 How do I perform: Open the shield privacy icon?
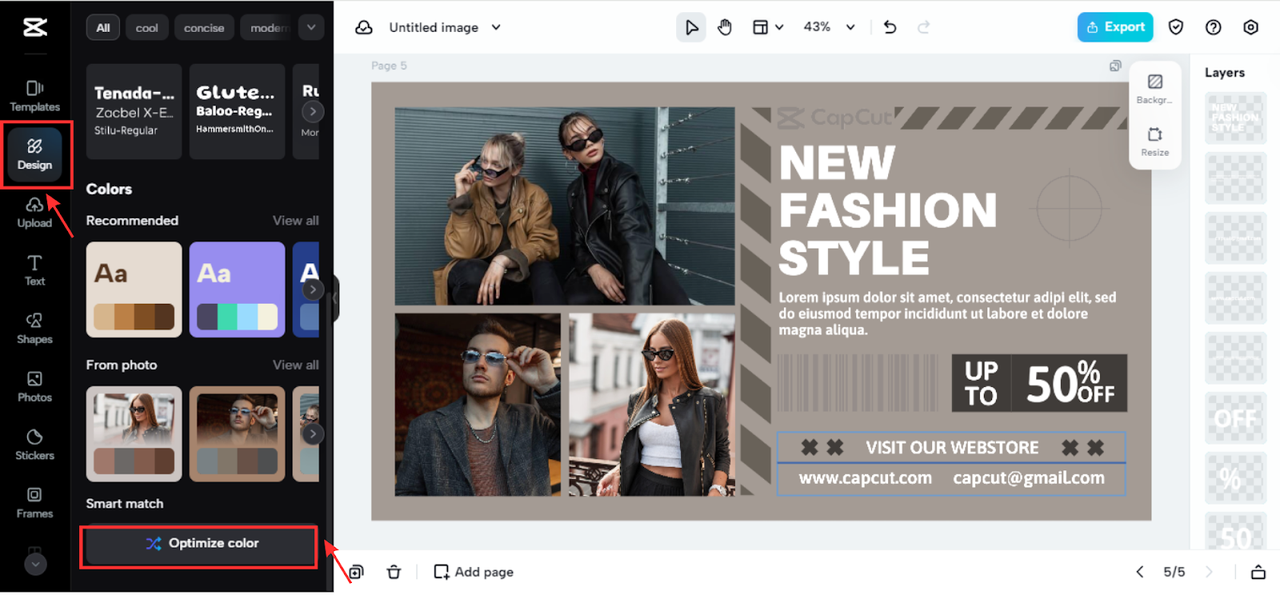click(1177, 27)
